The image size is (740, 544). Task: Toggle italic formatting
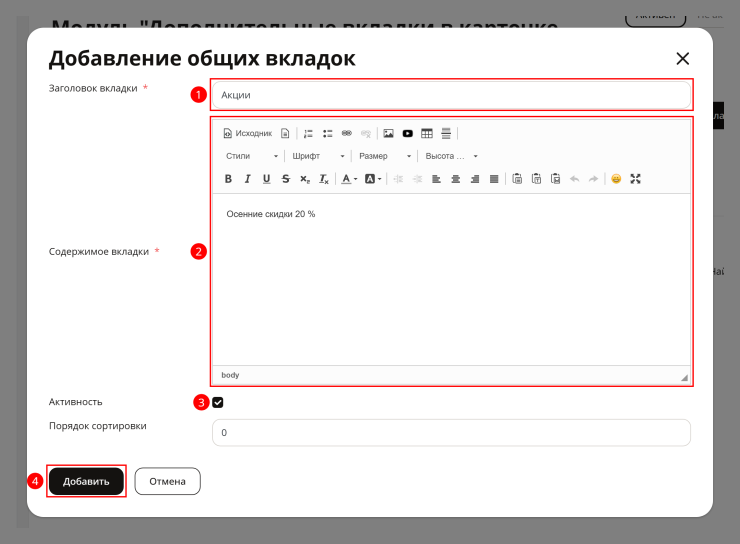(x=247, y=179)
